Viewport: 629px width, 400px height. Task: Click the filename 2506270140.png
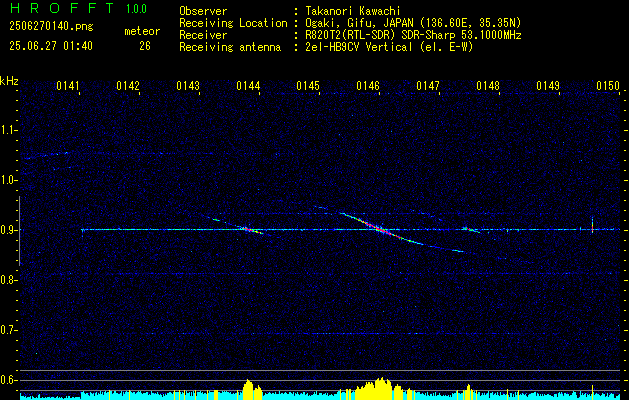[x=51, y=27]
